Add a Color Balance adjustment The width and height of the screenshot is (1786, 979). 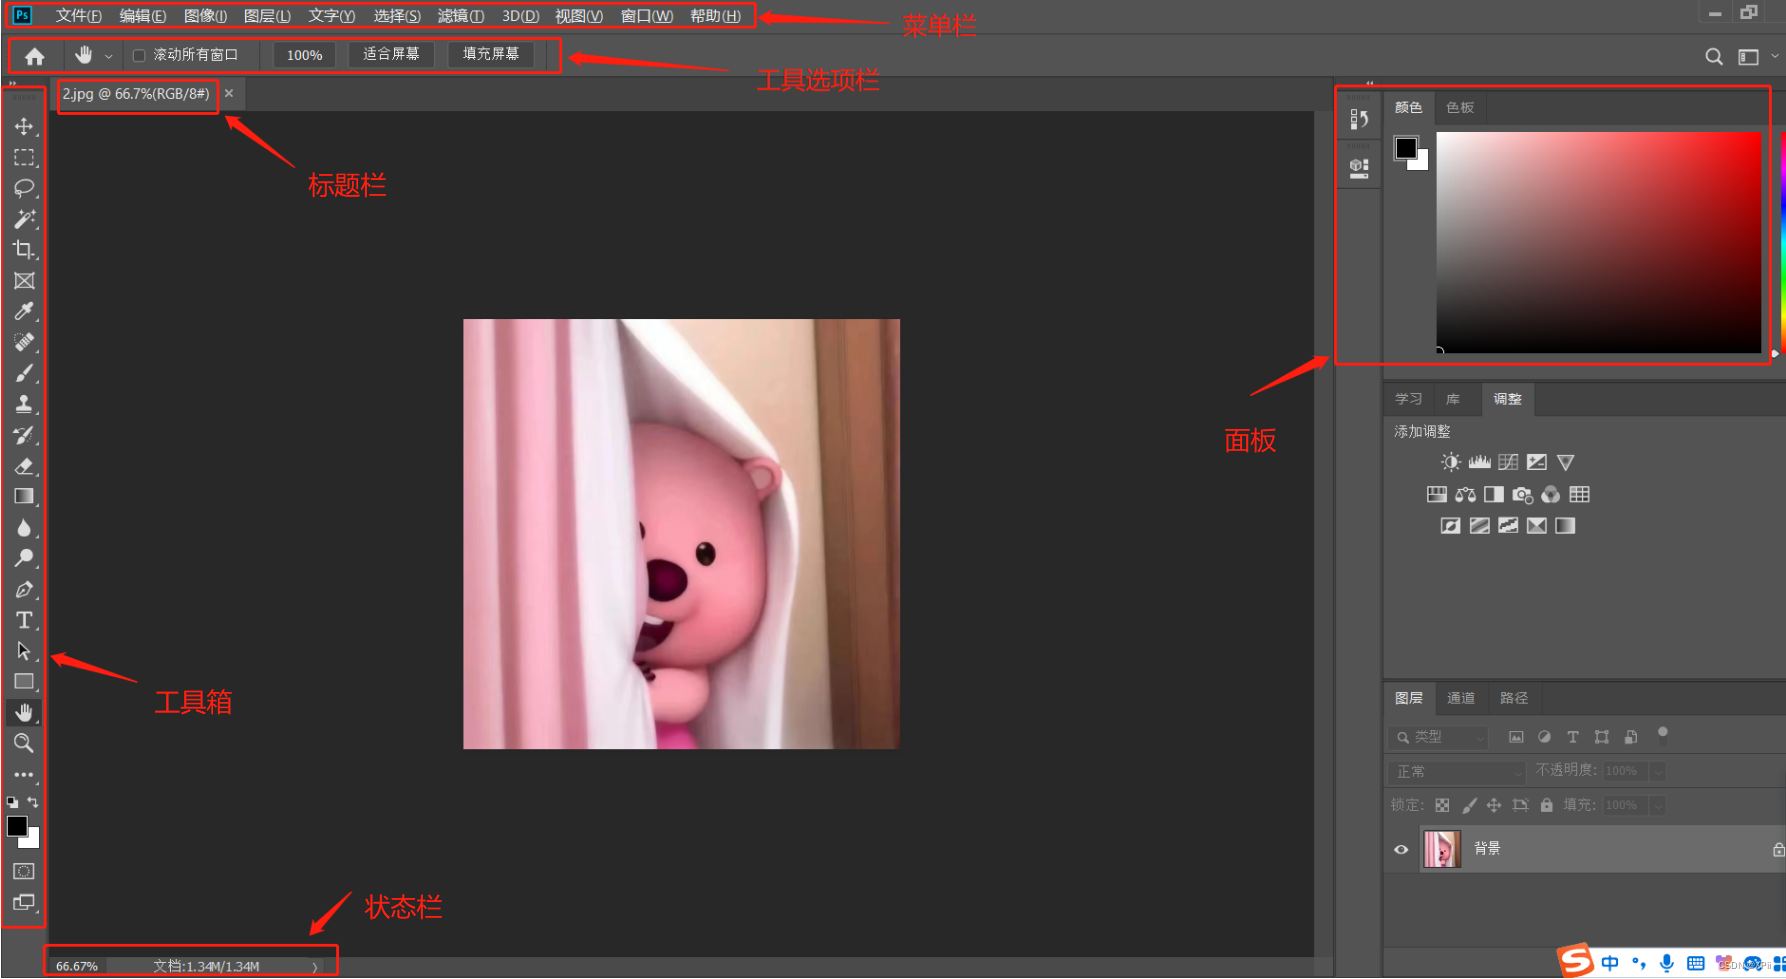[x=1465, y=494]
